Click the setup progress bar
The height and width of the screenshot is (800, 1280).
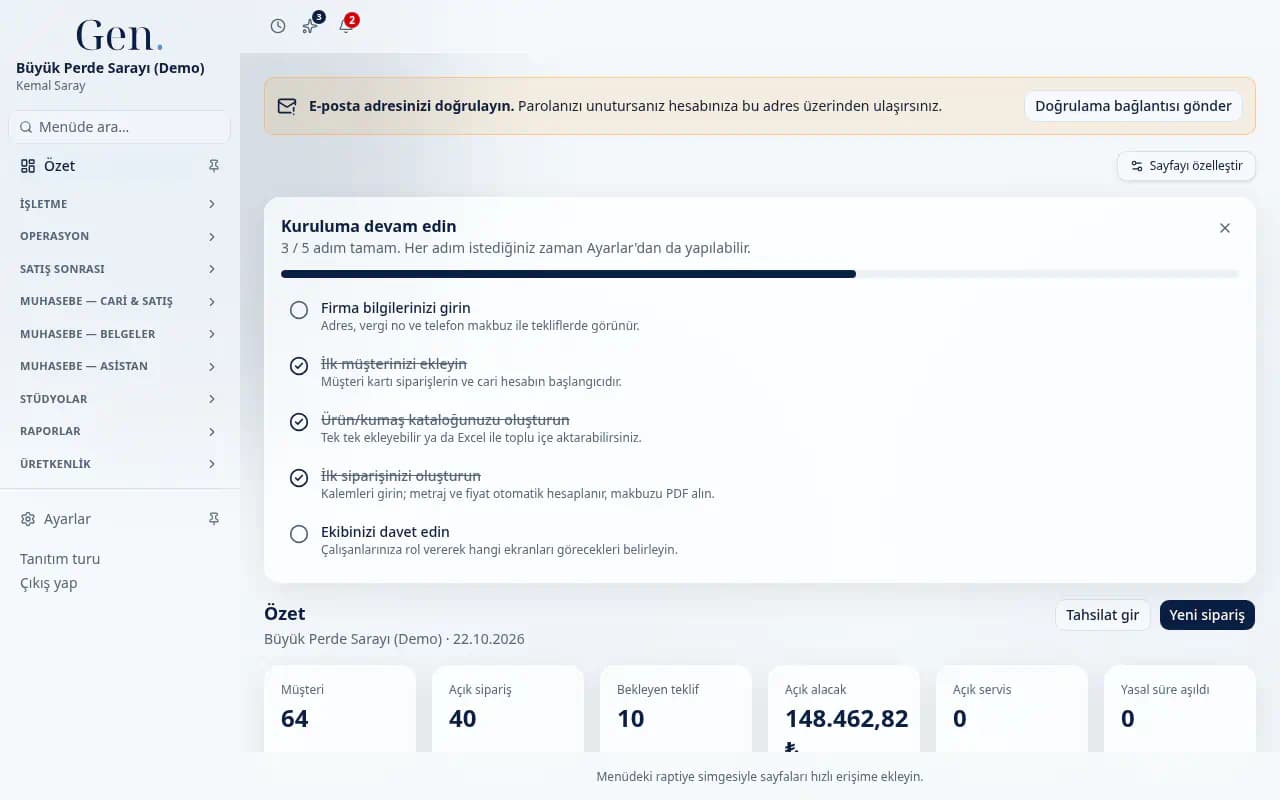click(x=760, y=274)
